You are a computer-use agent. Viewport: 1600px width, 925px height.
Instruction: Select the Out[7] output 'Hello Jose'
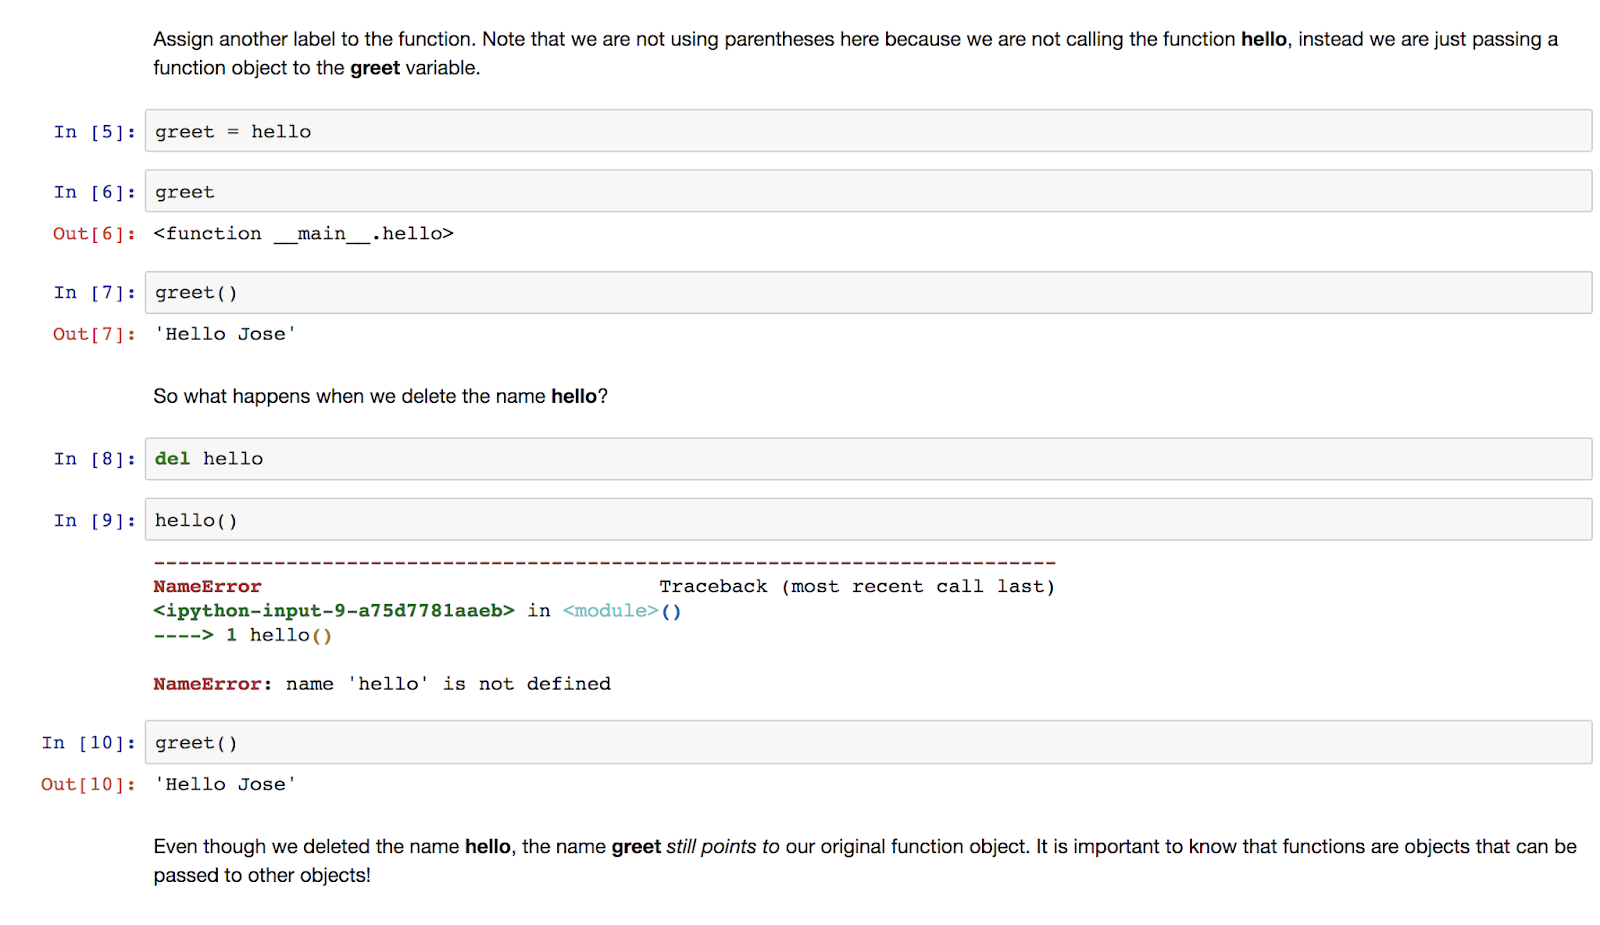coord(224,334)
